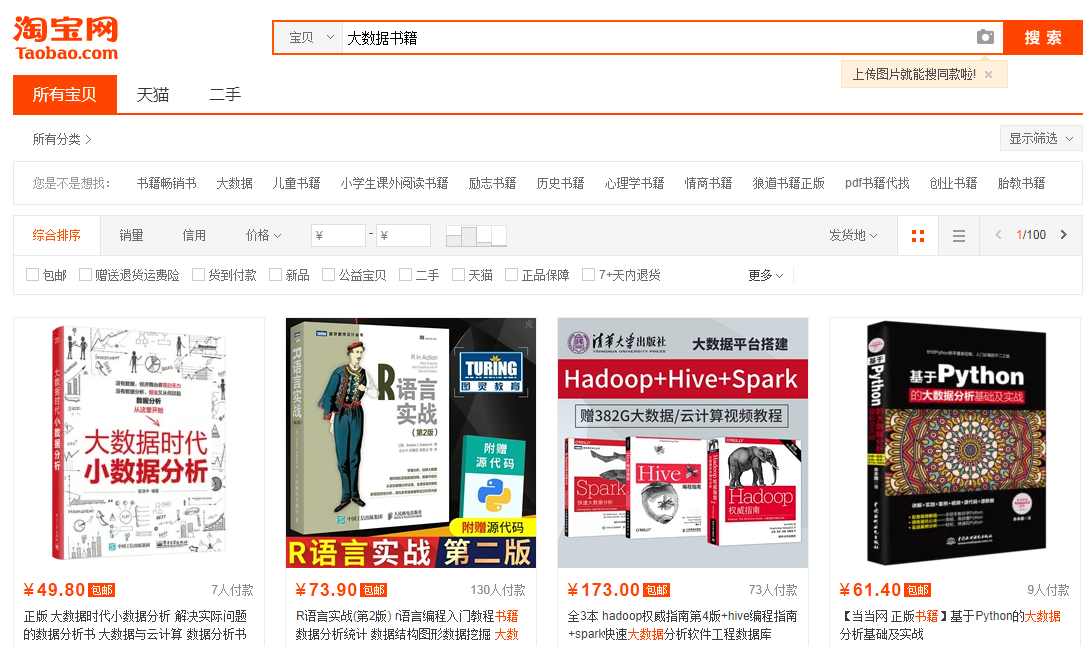1084x646 pixels.
Task: Select the 二手 tab
Action: point(225,95)
